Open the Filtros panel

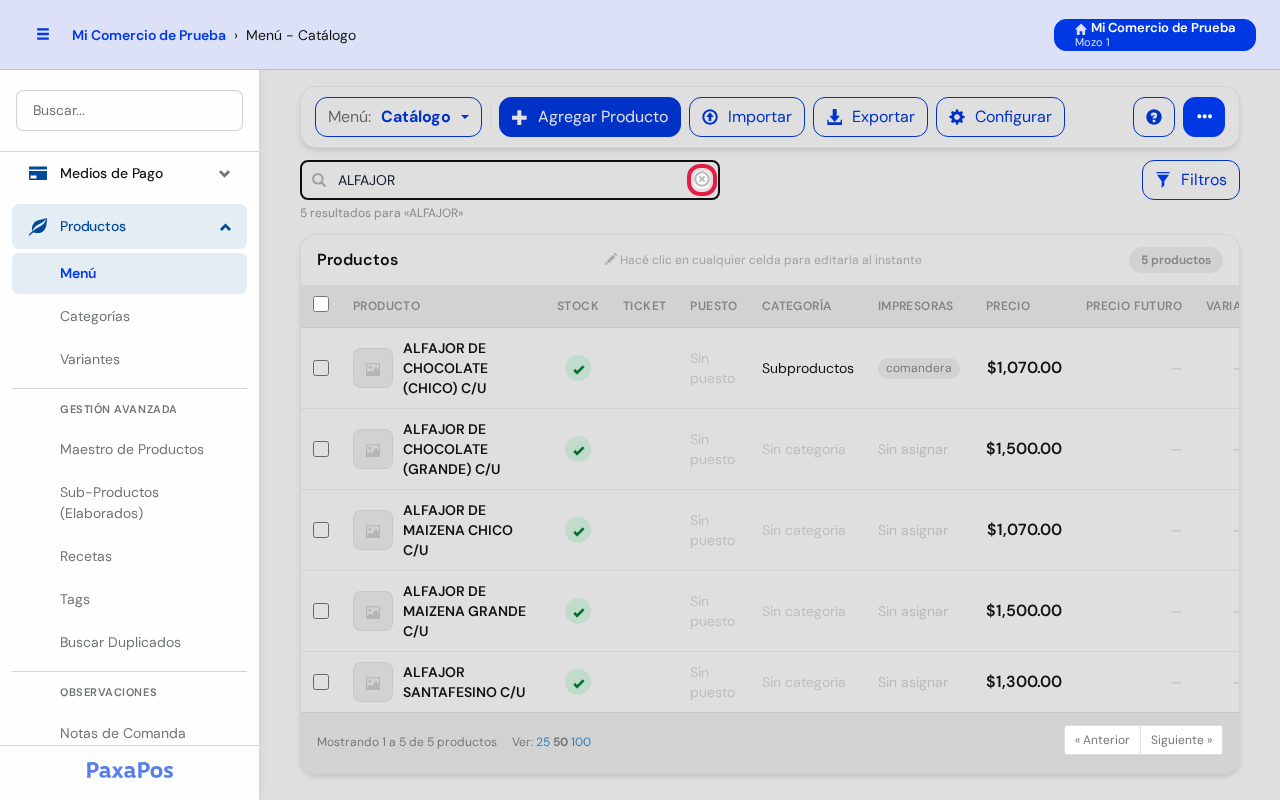[1191, 180]
